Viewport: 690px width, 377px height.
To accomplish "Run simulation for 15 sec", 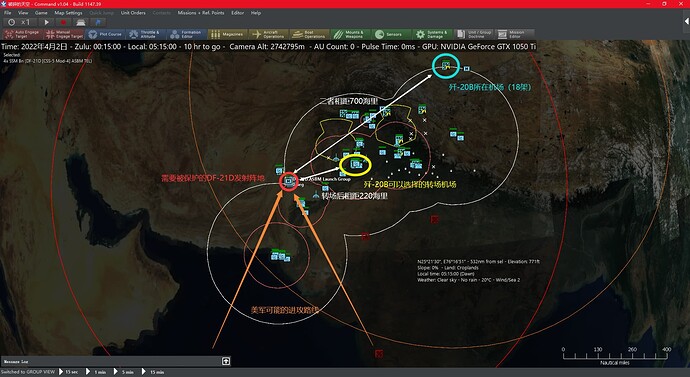I will (69, 372).
